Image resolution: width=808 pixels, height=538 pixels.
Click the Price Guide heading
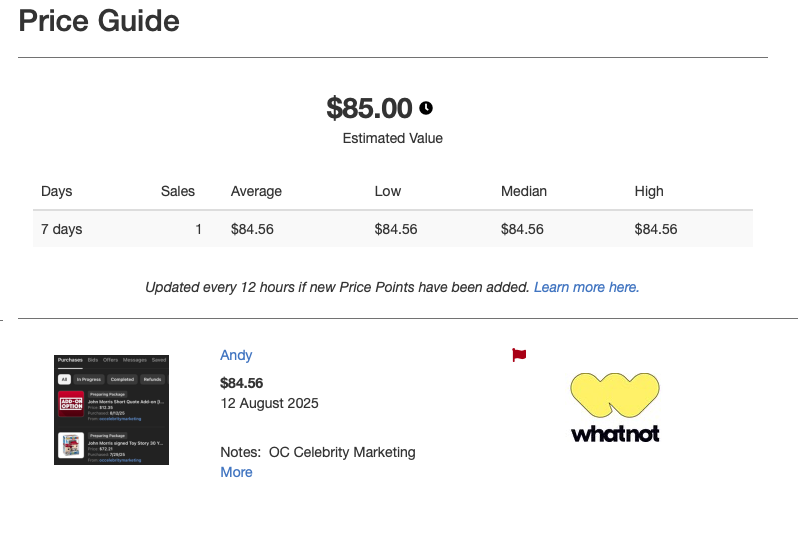pyautogui.click(x=99, y=21)
